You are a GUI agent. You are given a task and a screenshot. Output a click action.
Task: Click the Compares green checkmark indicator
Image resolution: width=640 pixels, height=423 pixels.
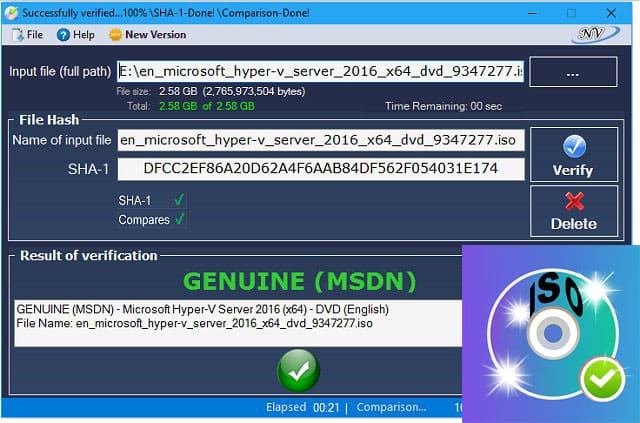tap(180, 219)
